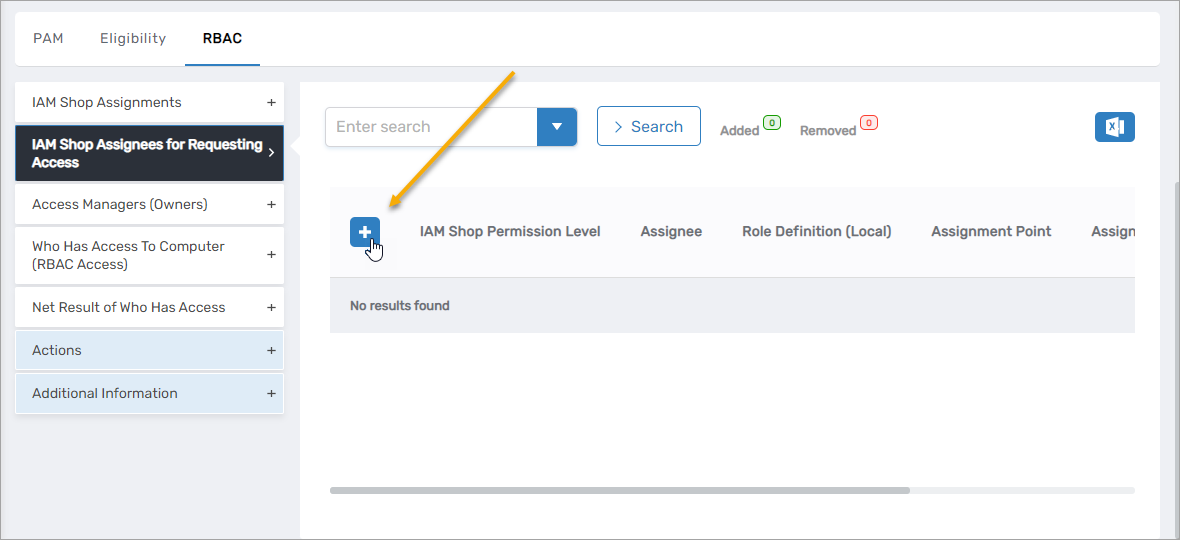Sort by Role Definition (Local) column
1180x540 pixels.
click(x=816, y=232)
